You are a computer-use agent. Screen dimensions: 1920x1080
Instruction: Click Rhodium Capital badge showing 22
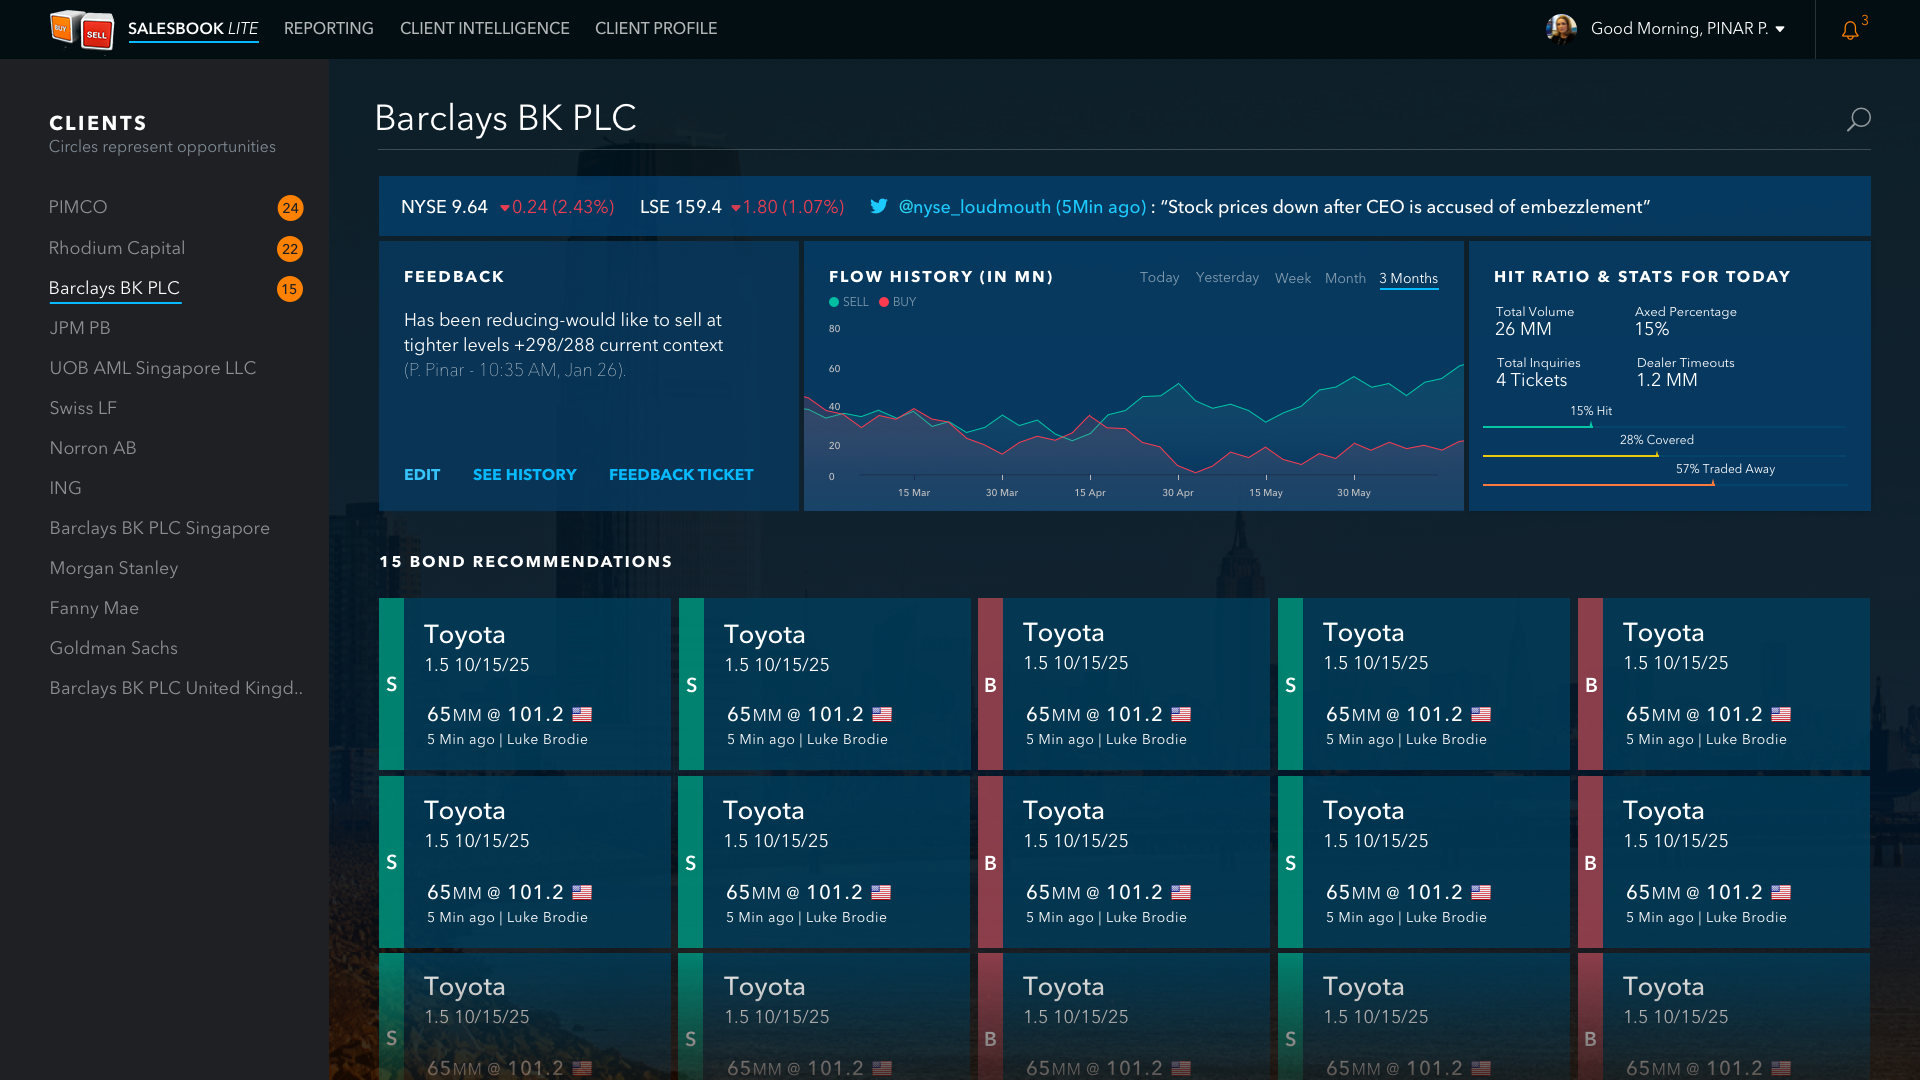(290, 249)
